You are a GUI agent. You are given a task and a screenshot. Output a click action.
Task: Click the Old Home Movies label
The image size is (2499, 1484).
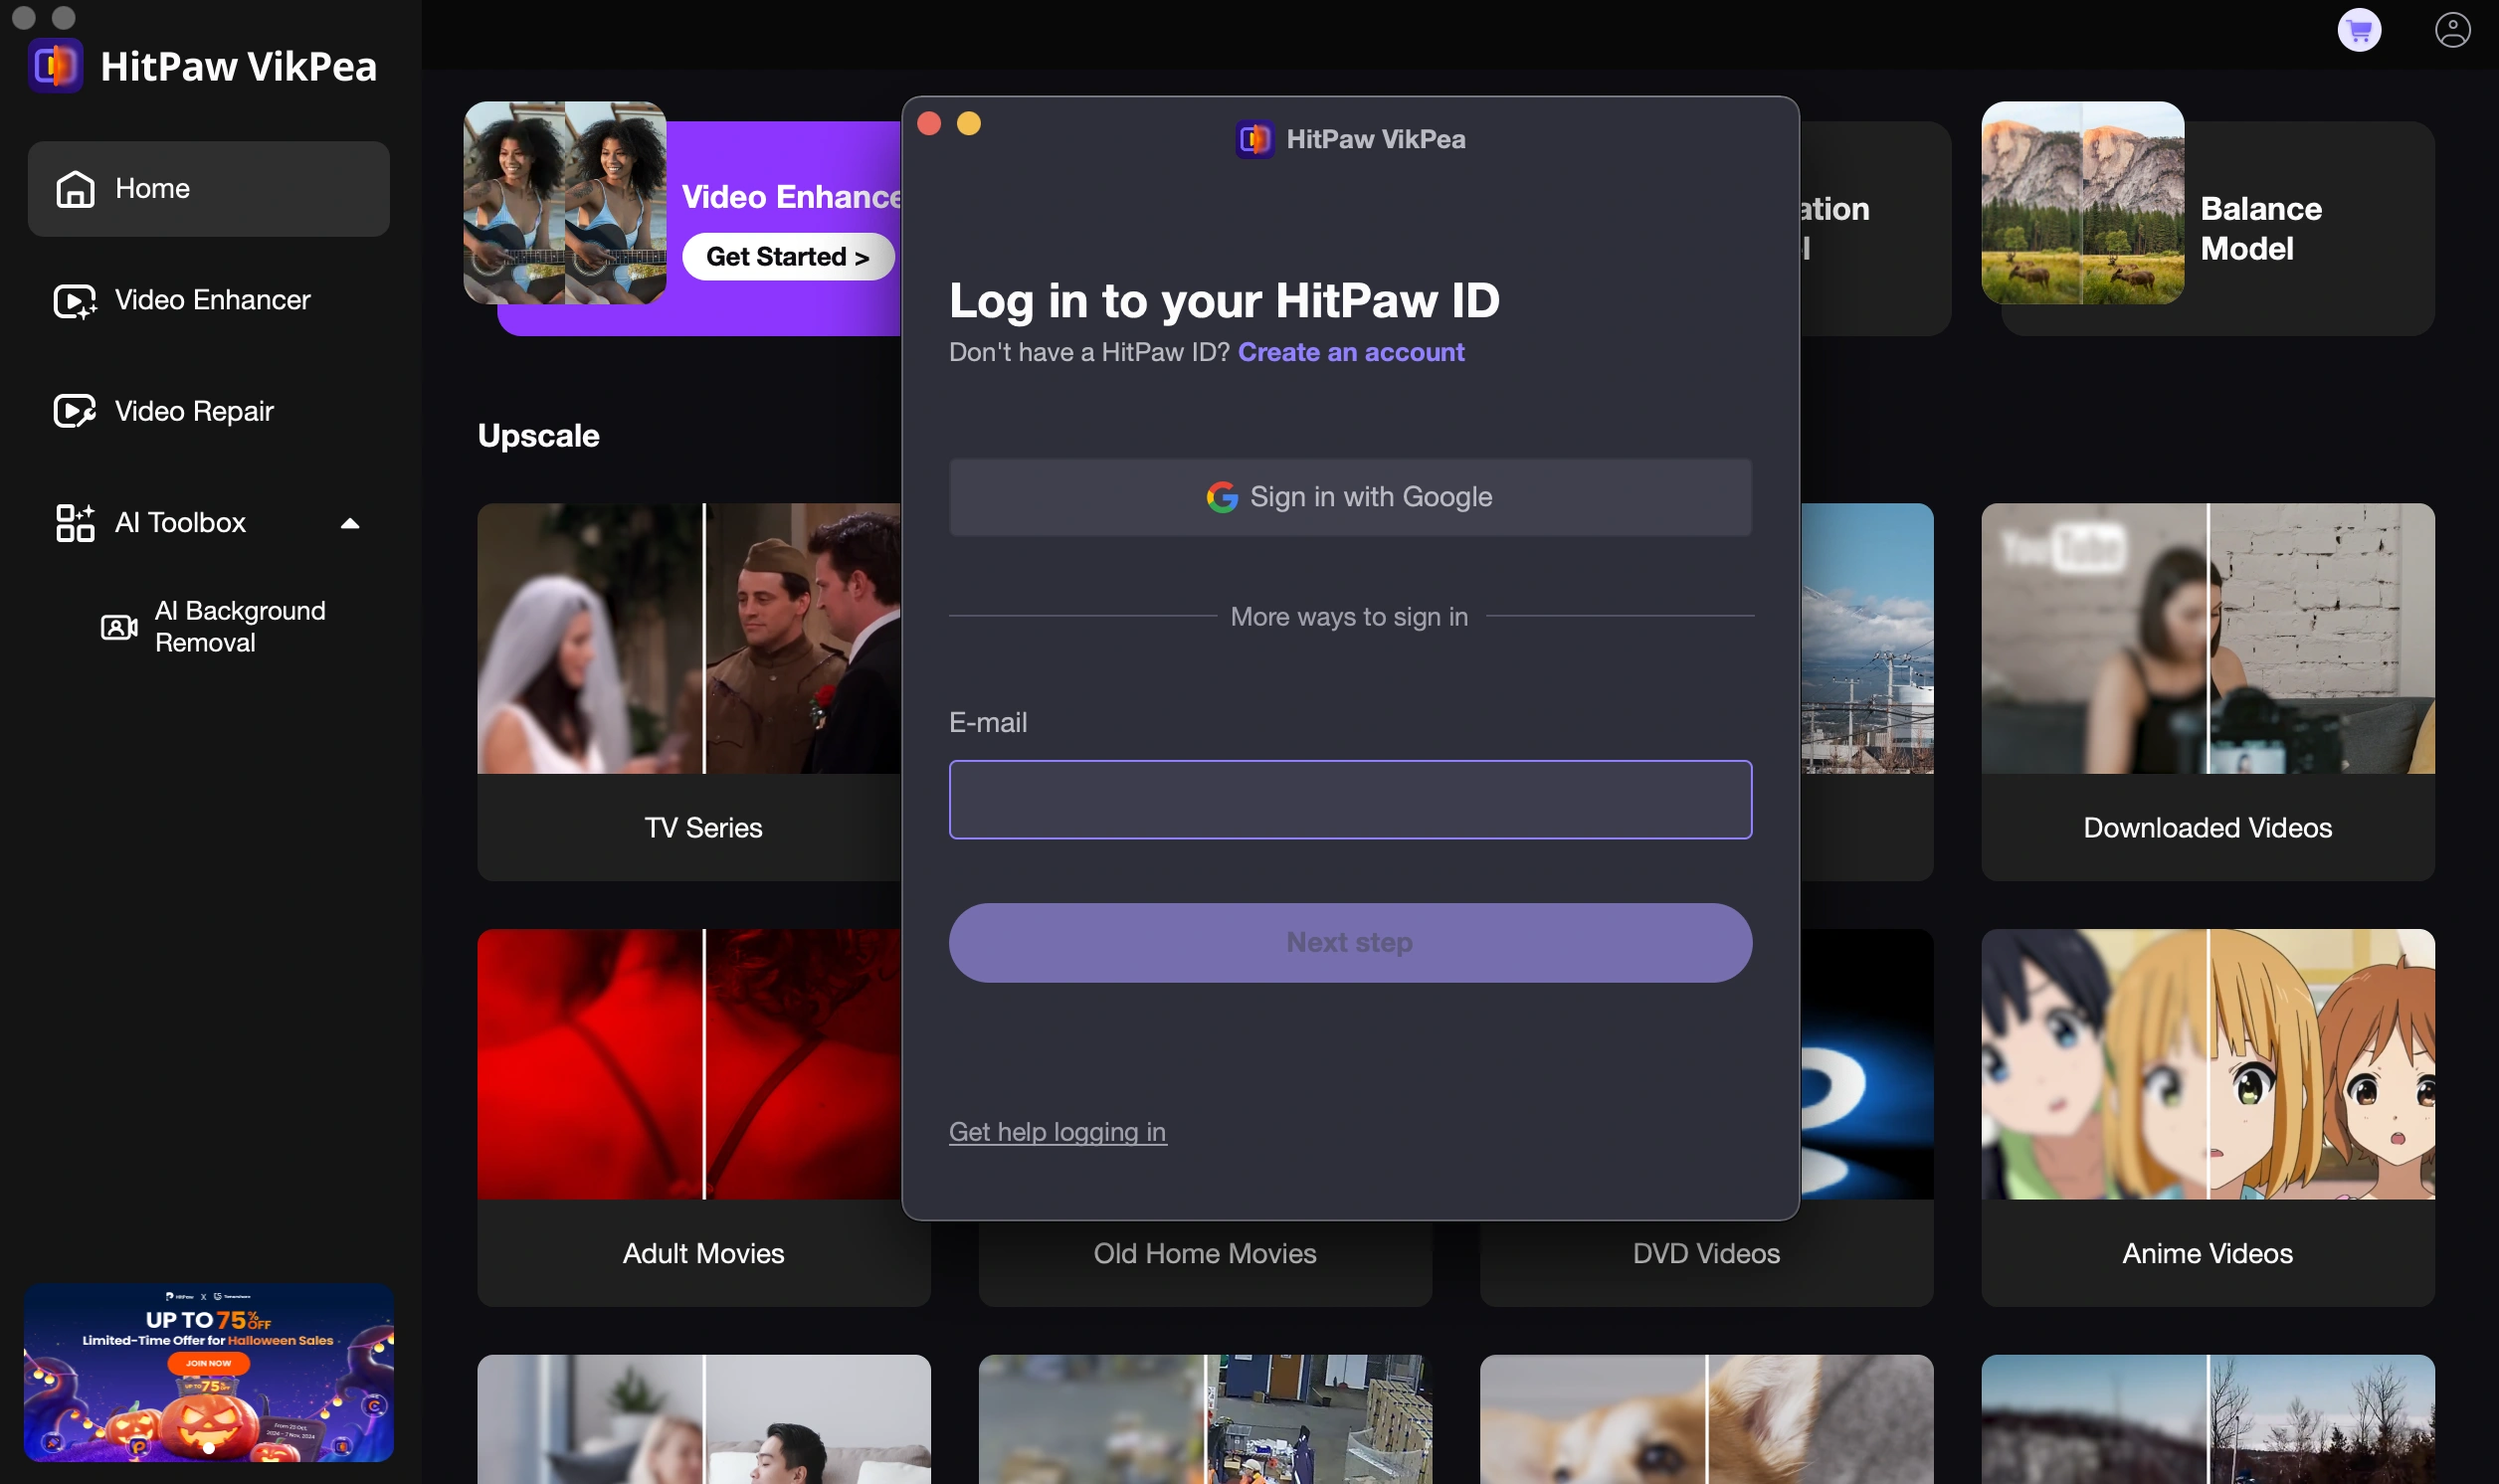coord(1205,1254)
